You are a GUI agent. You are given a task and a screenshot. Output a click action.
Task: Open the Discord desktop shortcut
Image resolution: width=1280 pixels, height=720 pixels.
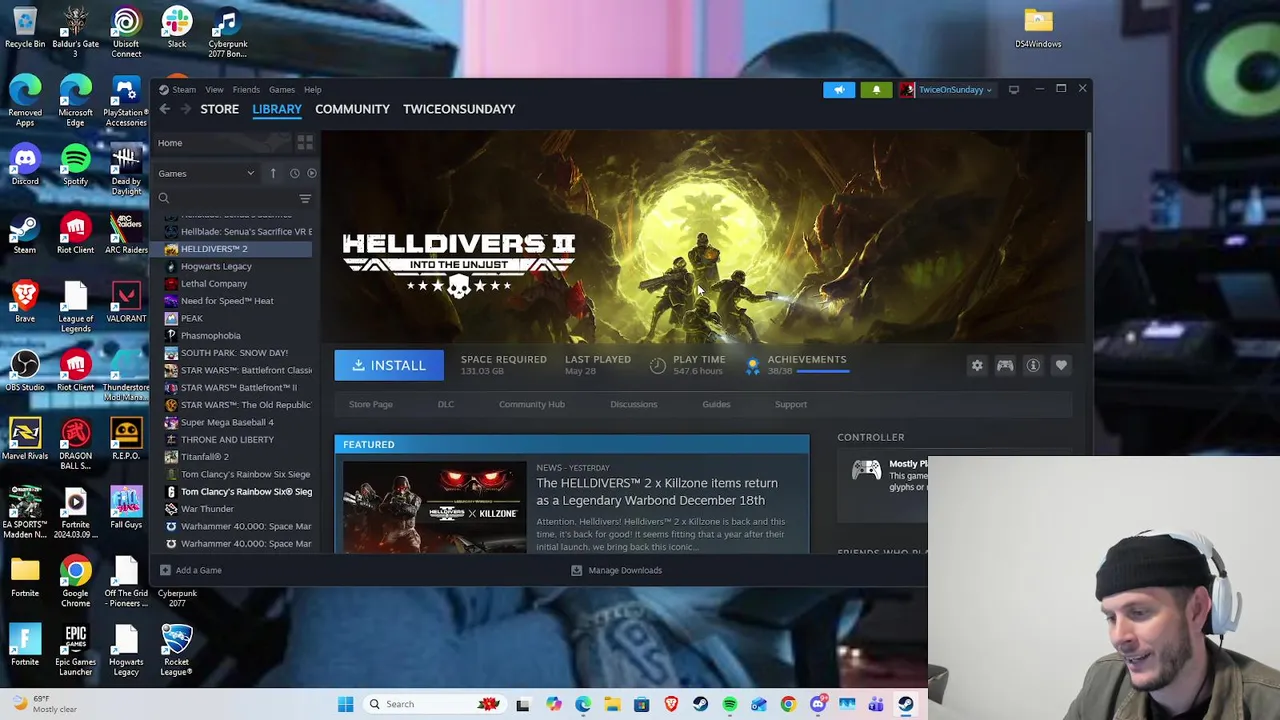click(x=25, y=166)
